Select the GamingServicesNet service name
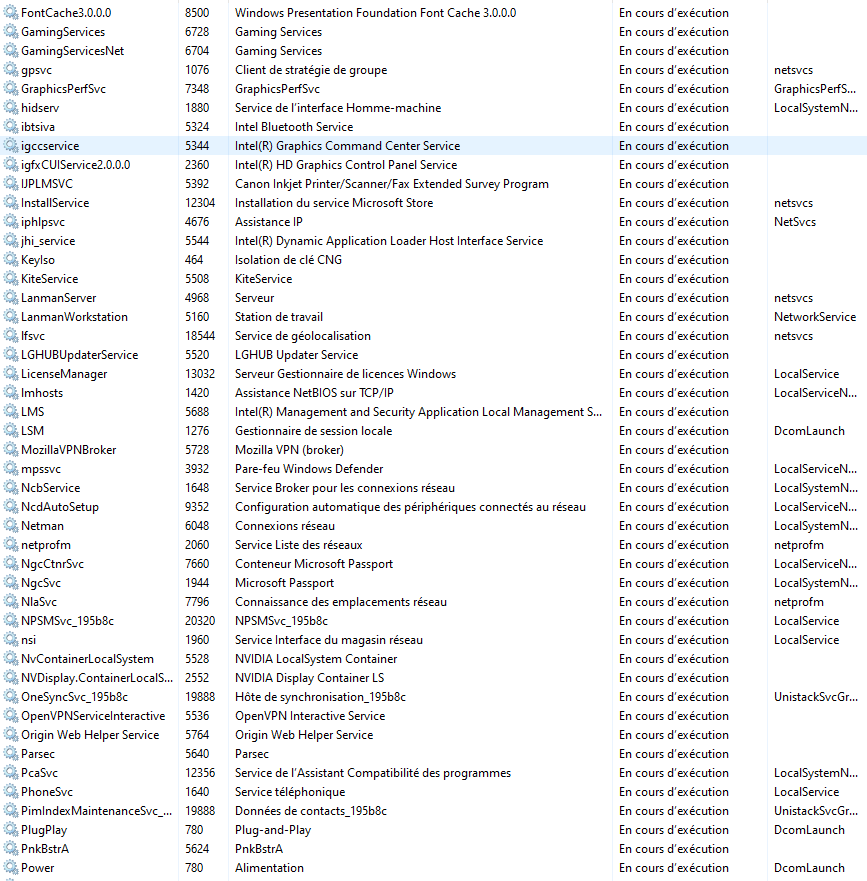Screen dimensions: 867x881 coord(72,51)
